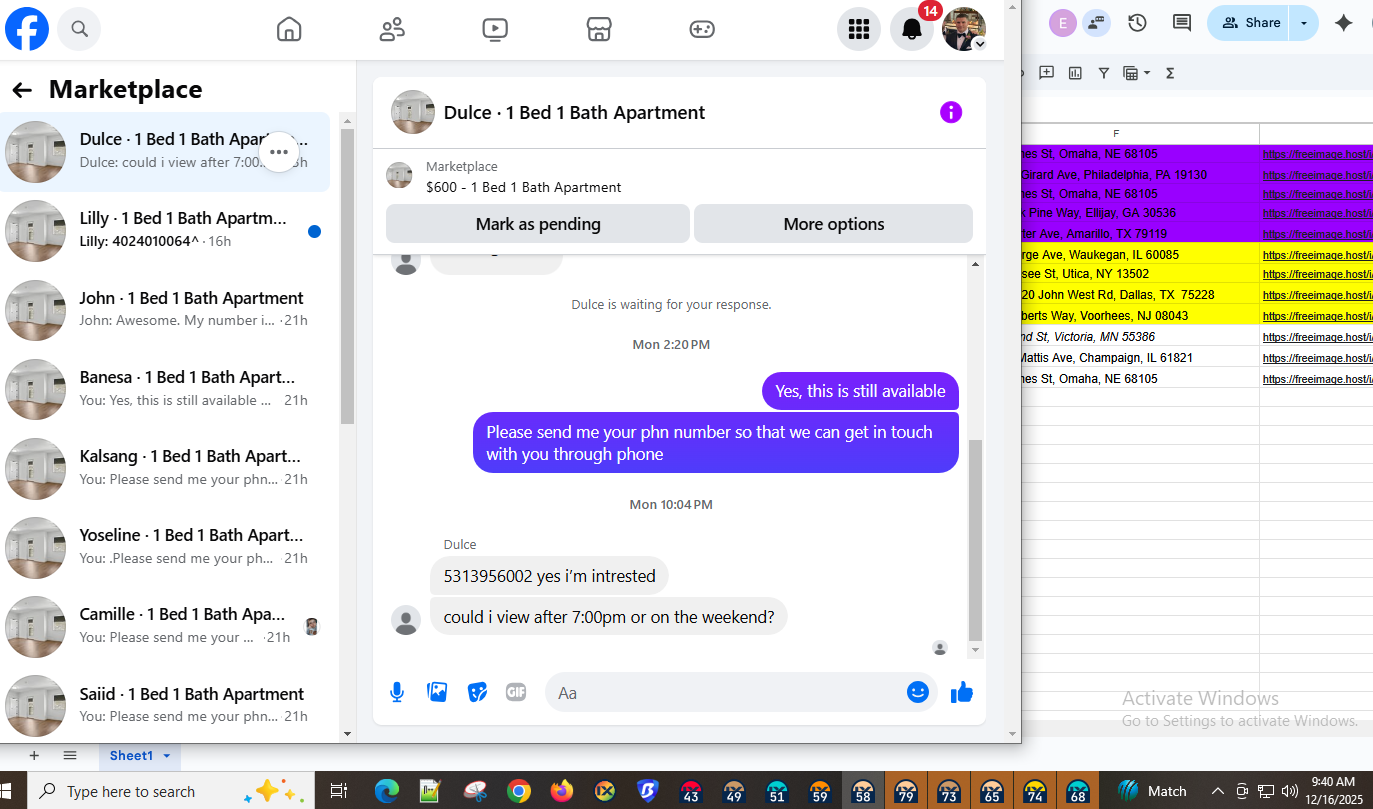Open the Gemini sparkle icon in Sheets
Screen dimensions: 1373x809
click(1345, 22)
